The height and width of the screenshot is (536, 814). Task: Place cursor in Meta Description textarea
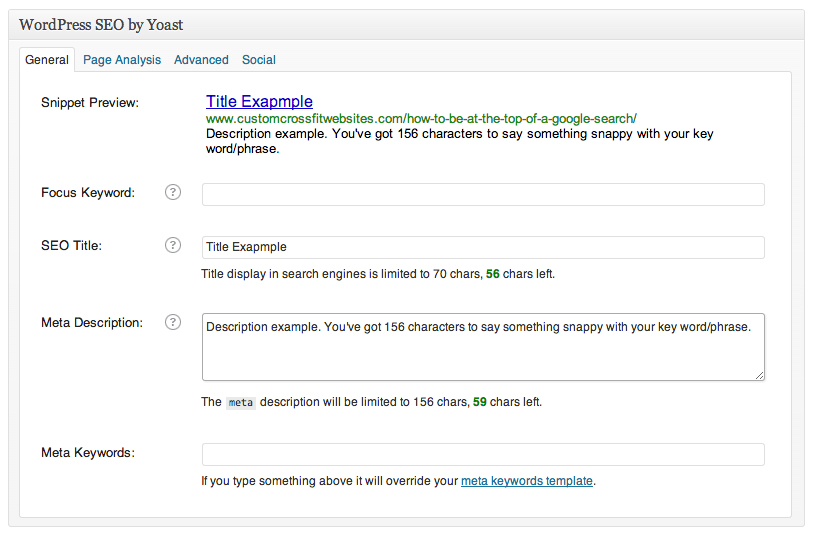[x=483, y=347]
